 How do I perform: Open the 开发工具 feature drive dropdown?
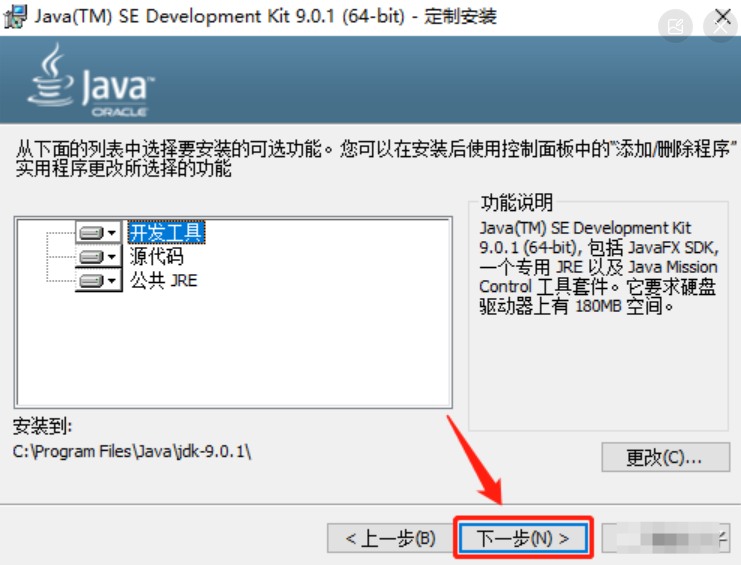coord(98,232)
